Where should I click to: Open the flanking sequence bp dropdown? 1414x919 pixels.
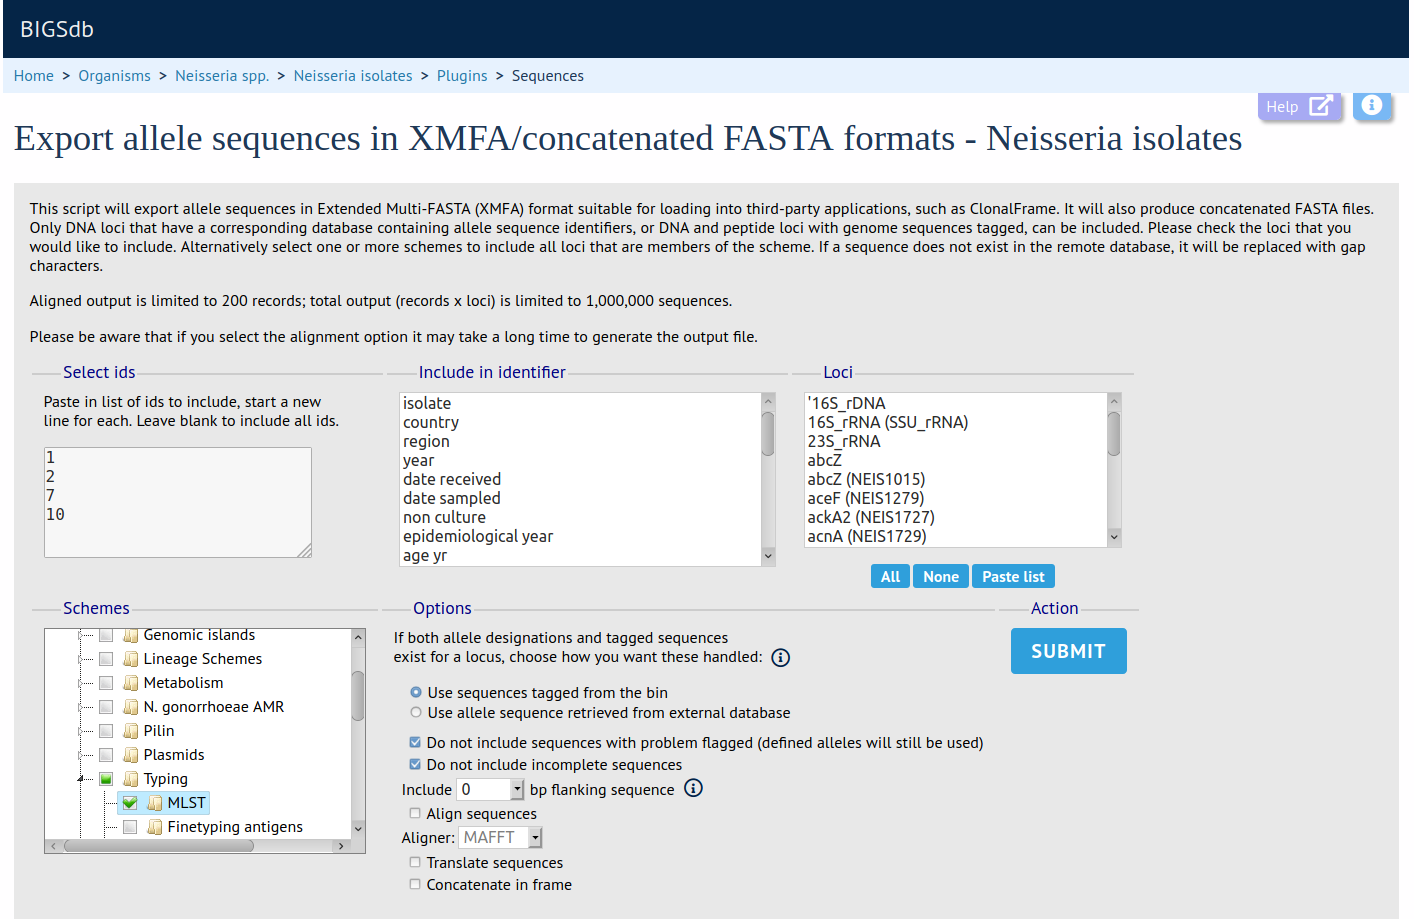(516, 790)
